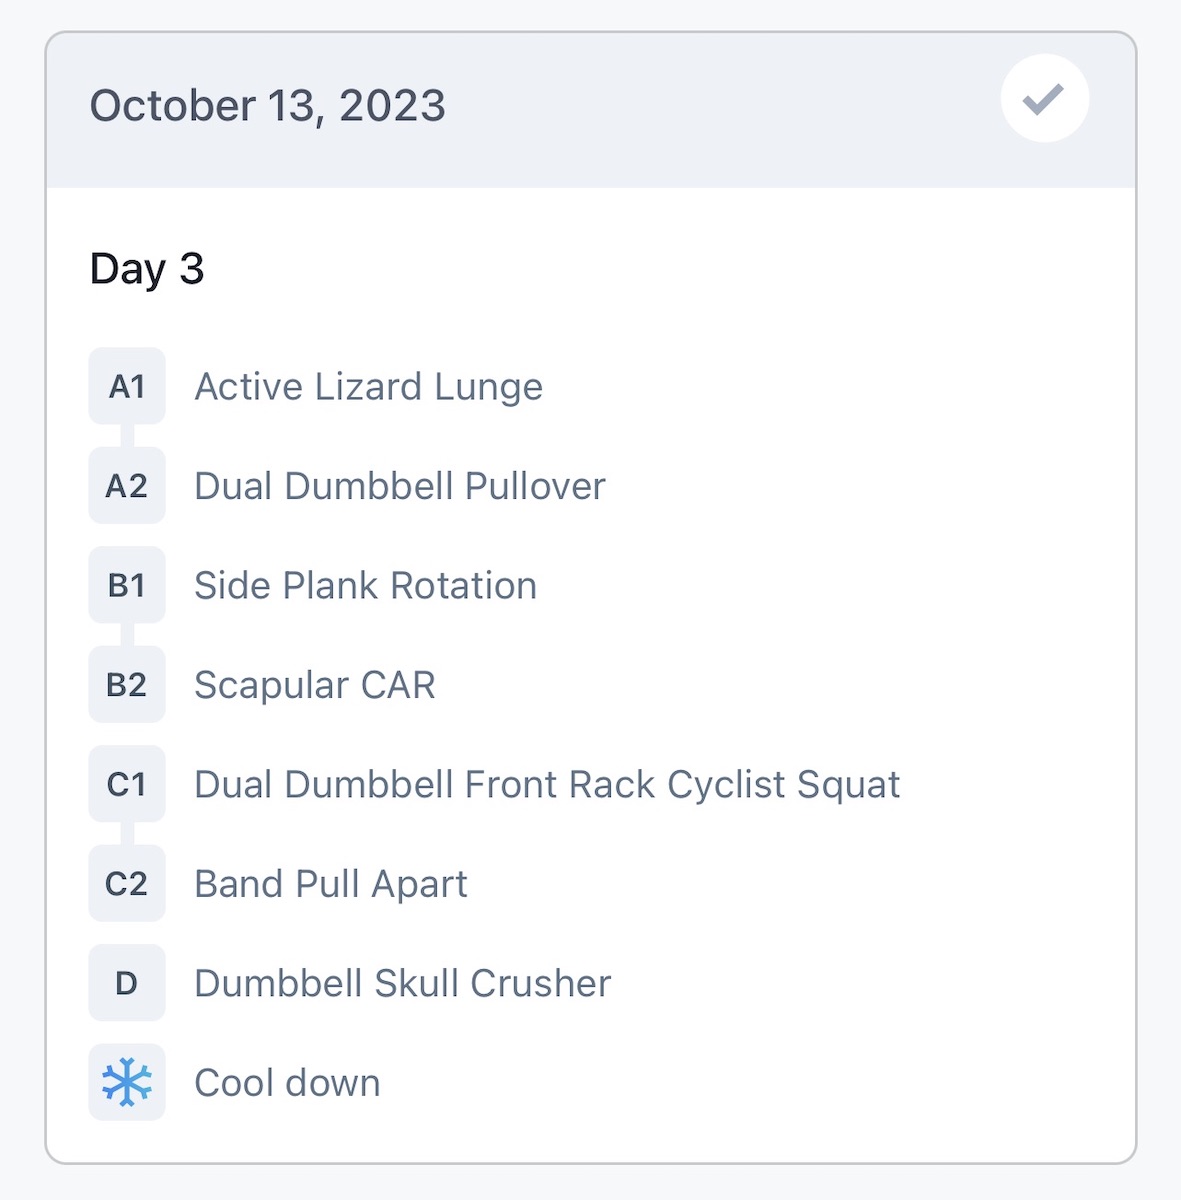The image size is (1181, 1200).
Task: Click the C1 exercise badge
Action: (127, 784)
